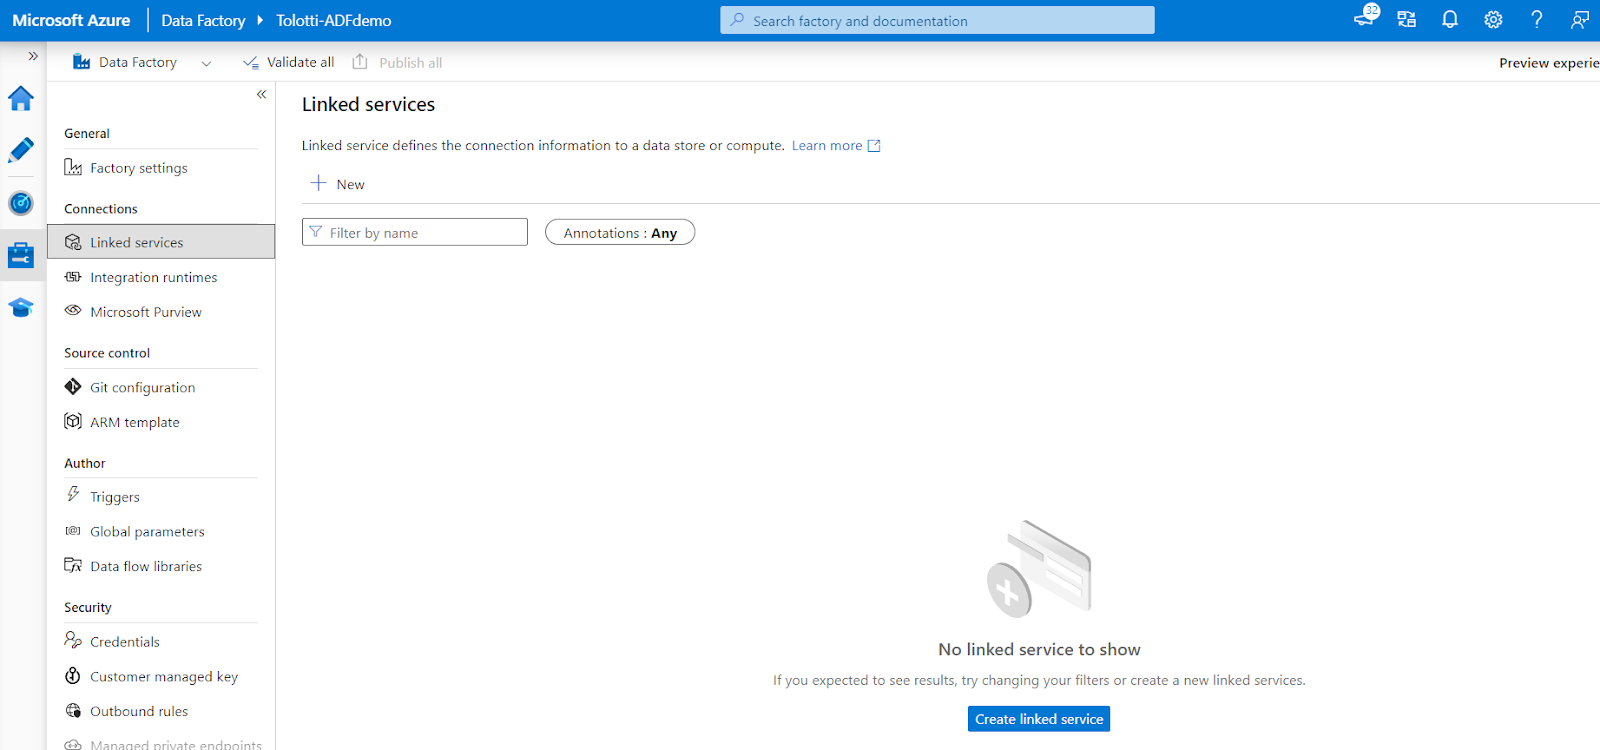Open Git configuration in Source control
The height and width of the screenshot is (750, 1600).
(142, 387)
